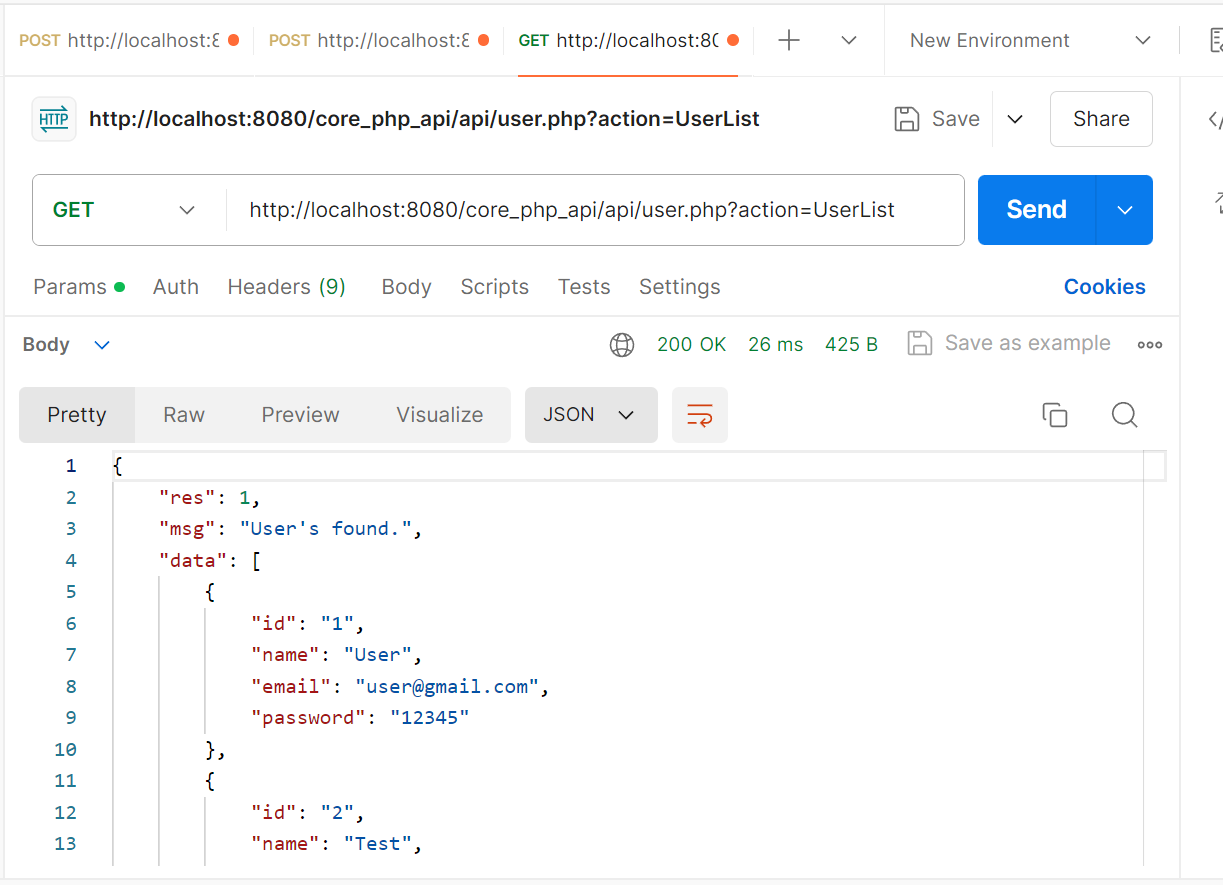Click Save as example text
Viewport: 1223px width, 885px height.
(x=1028, y=343)
